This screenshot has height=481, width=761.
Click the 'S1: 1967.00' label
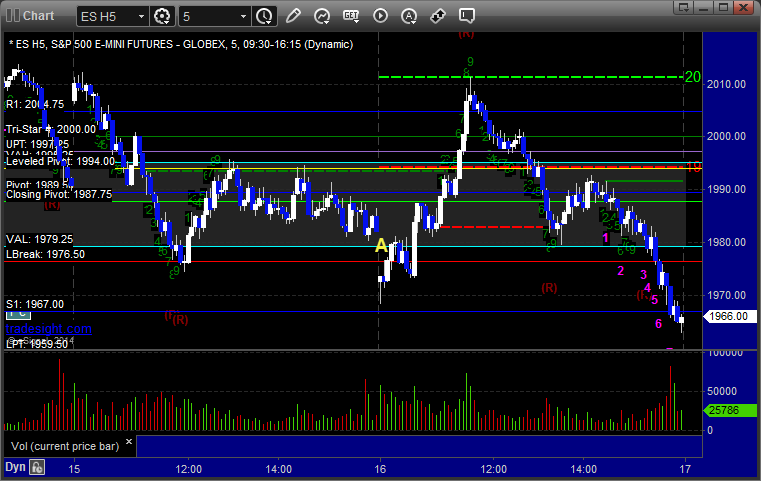point(35,304)
